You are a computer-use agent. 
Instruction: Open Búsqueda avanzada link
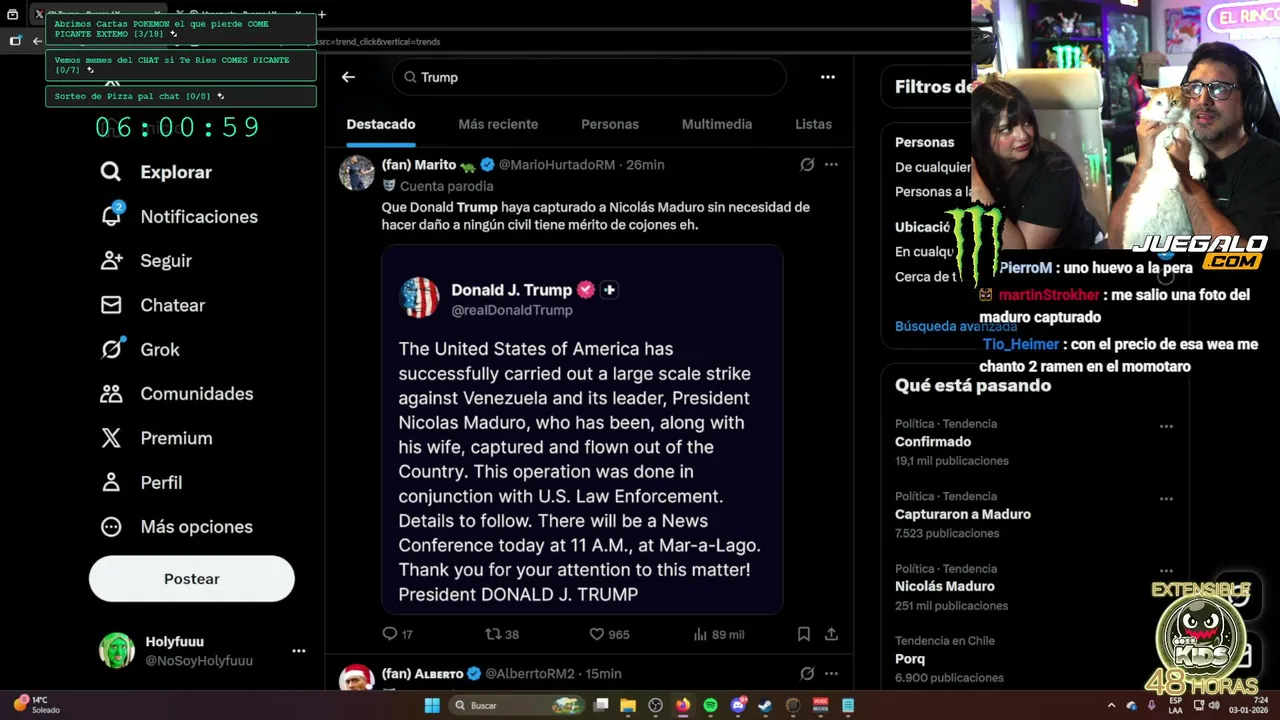point(956,326)
